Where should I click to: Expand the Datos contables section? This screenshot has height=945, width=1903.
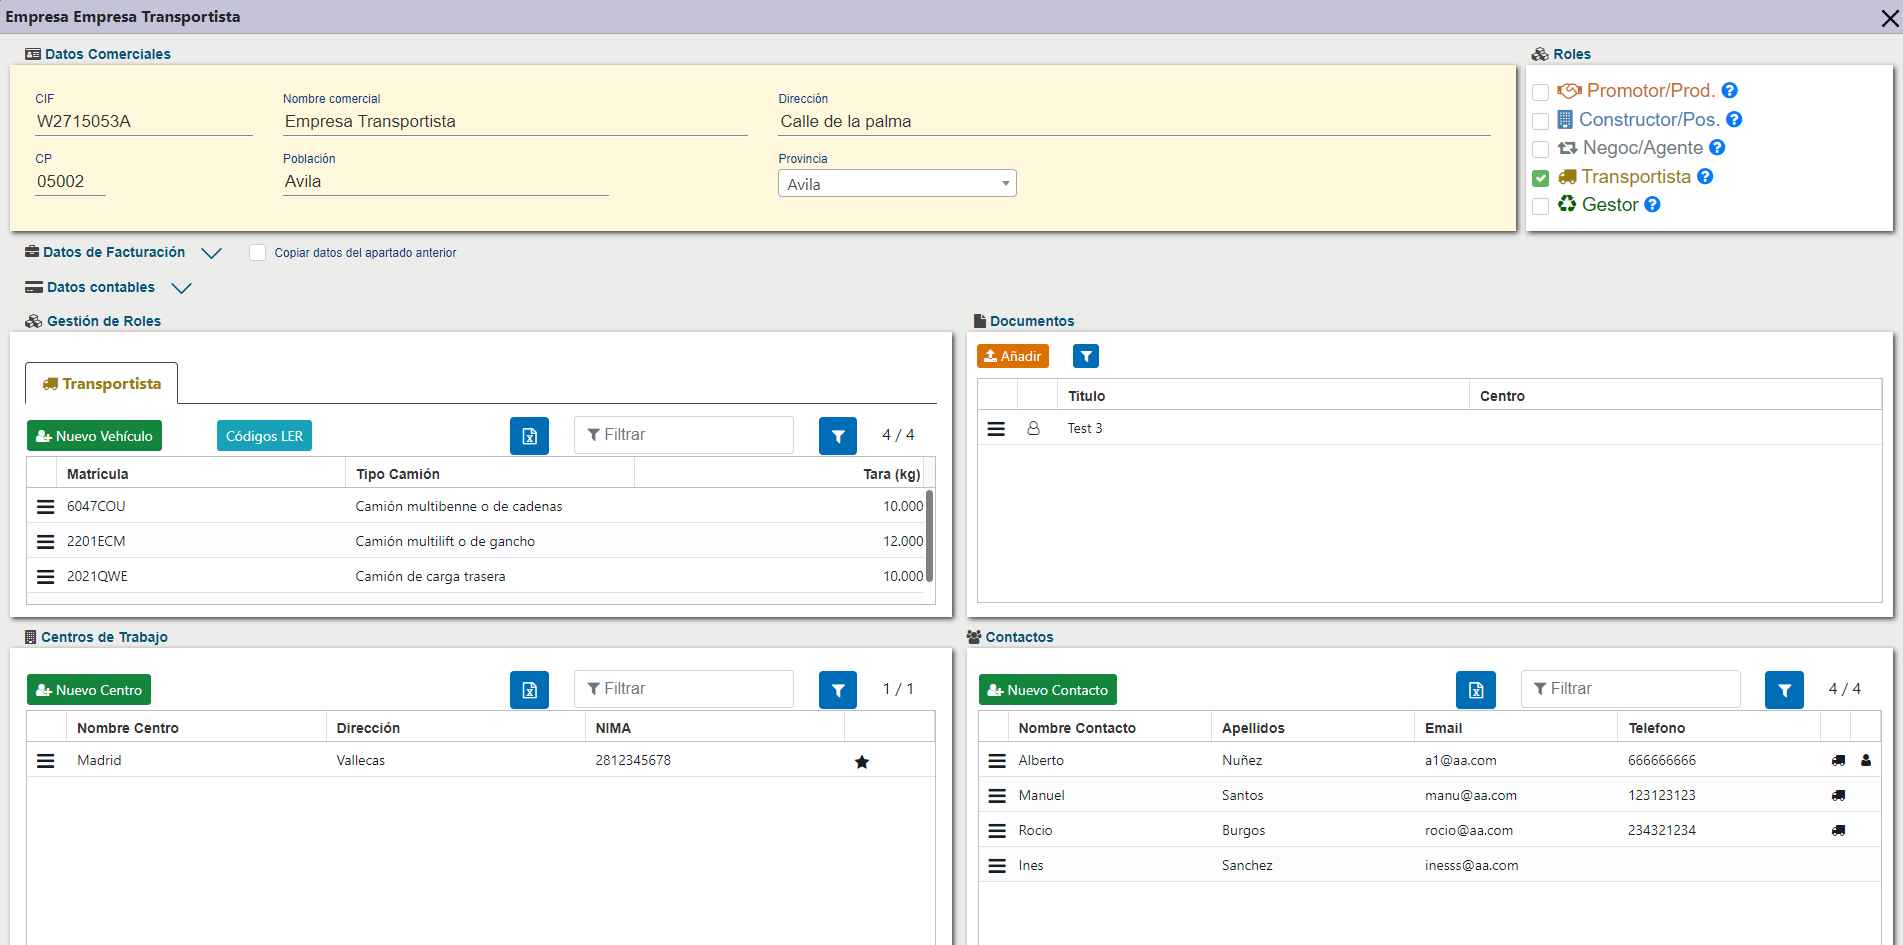tap(181, 288)
